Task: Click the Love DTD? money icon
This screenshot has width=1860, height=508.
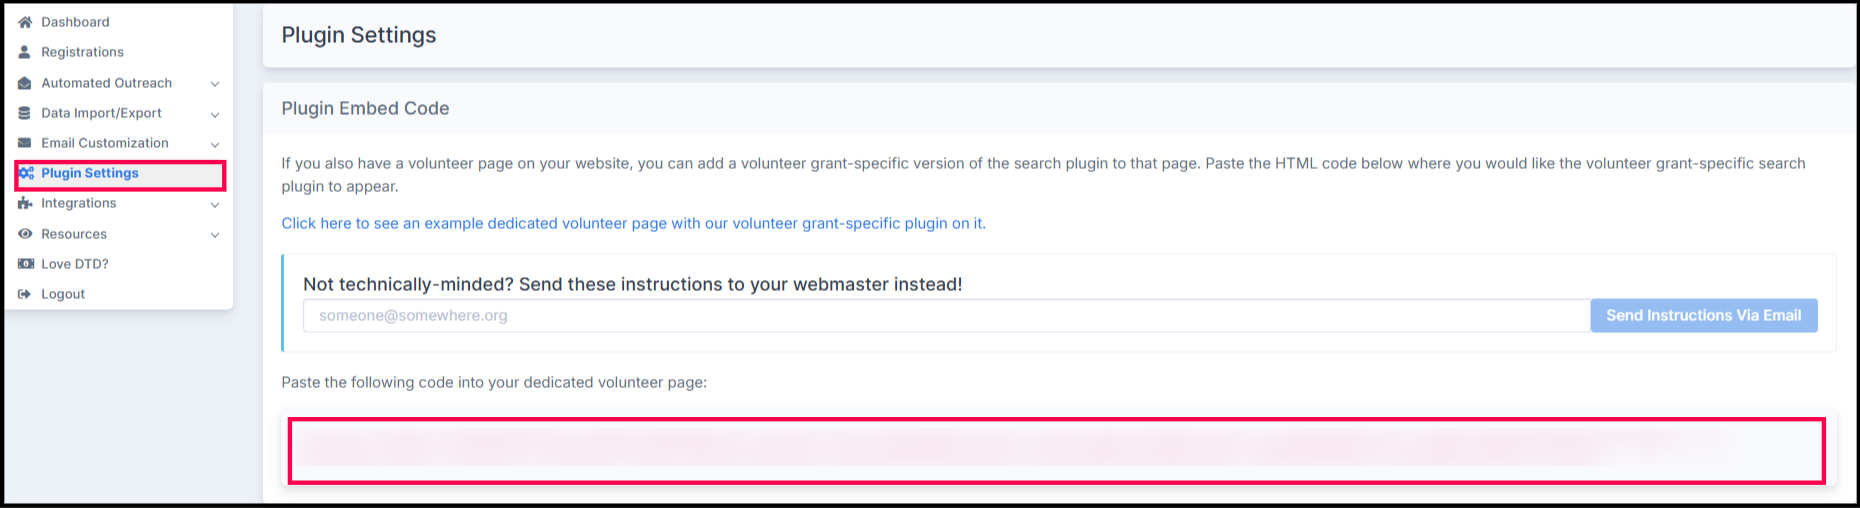Action: point(26,264)
